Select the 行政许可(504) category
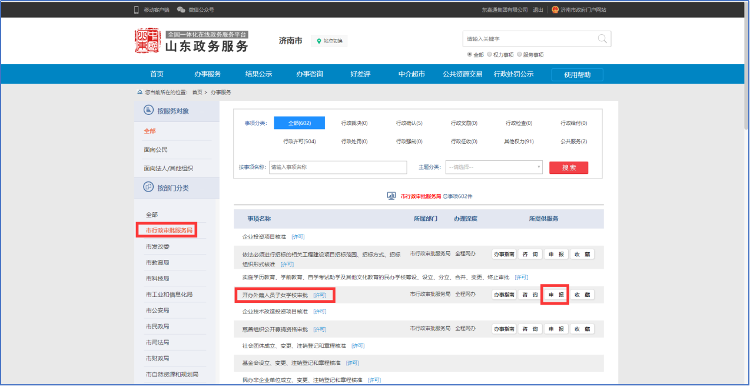This screenshot has width=750, height=386. [299, 142]
